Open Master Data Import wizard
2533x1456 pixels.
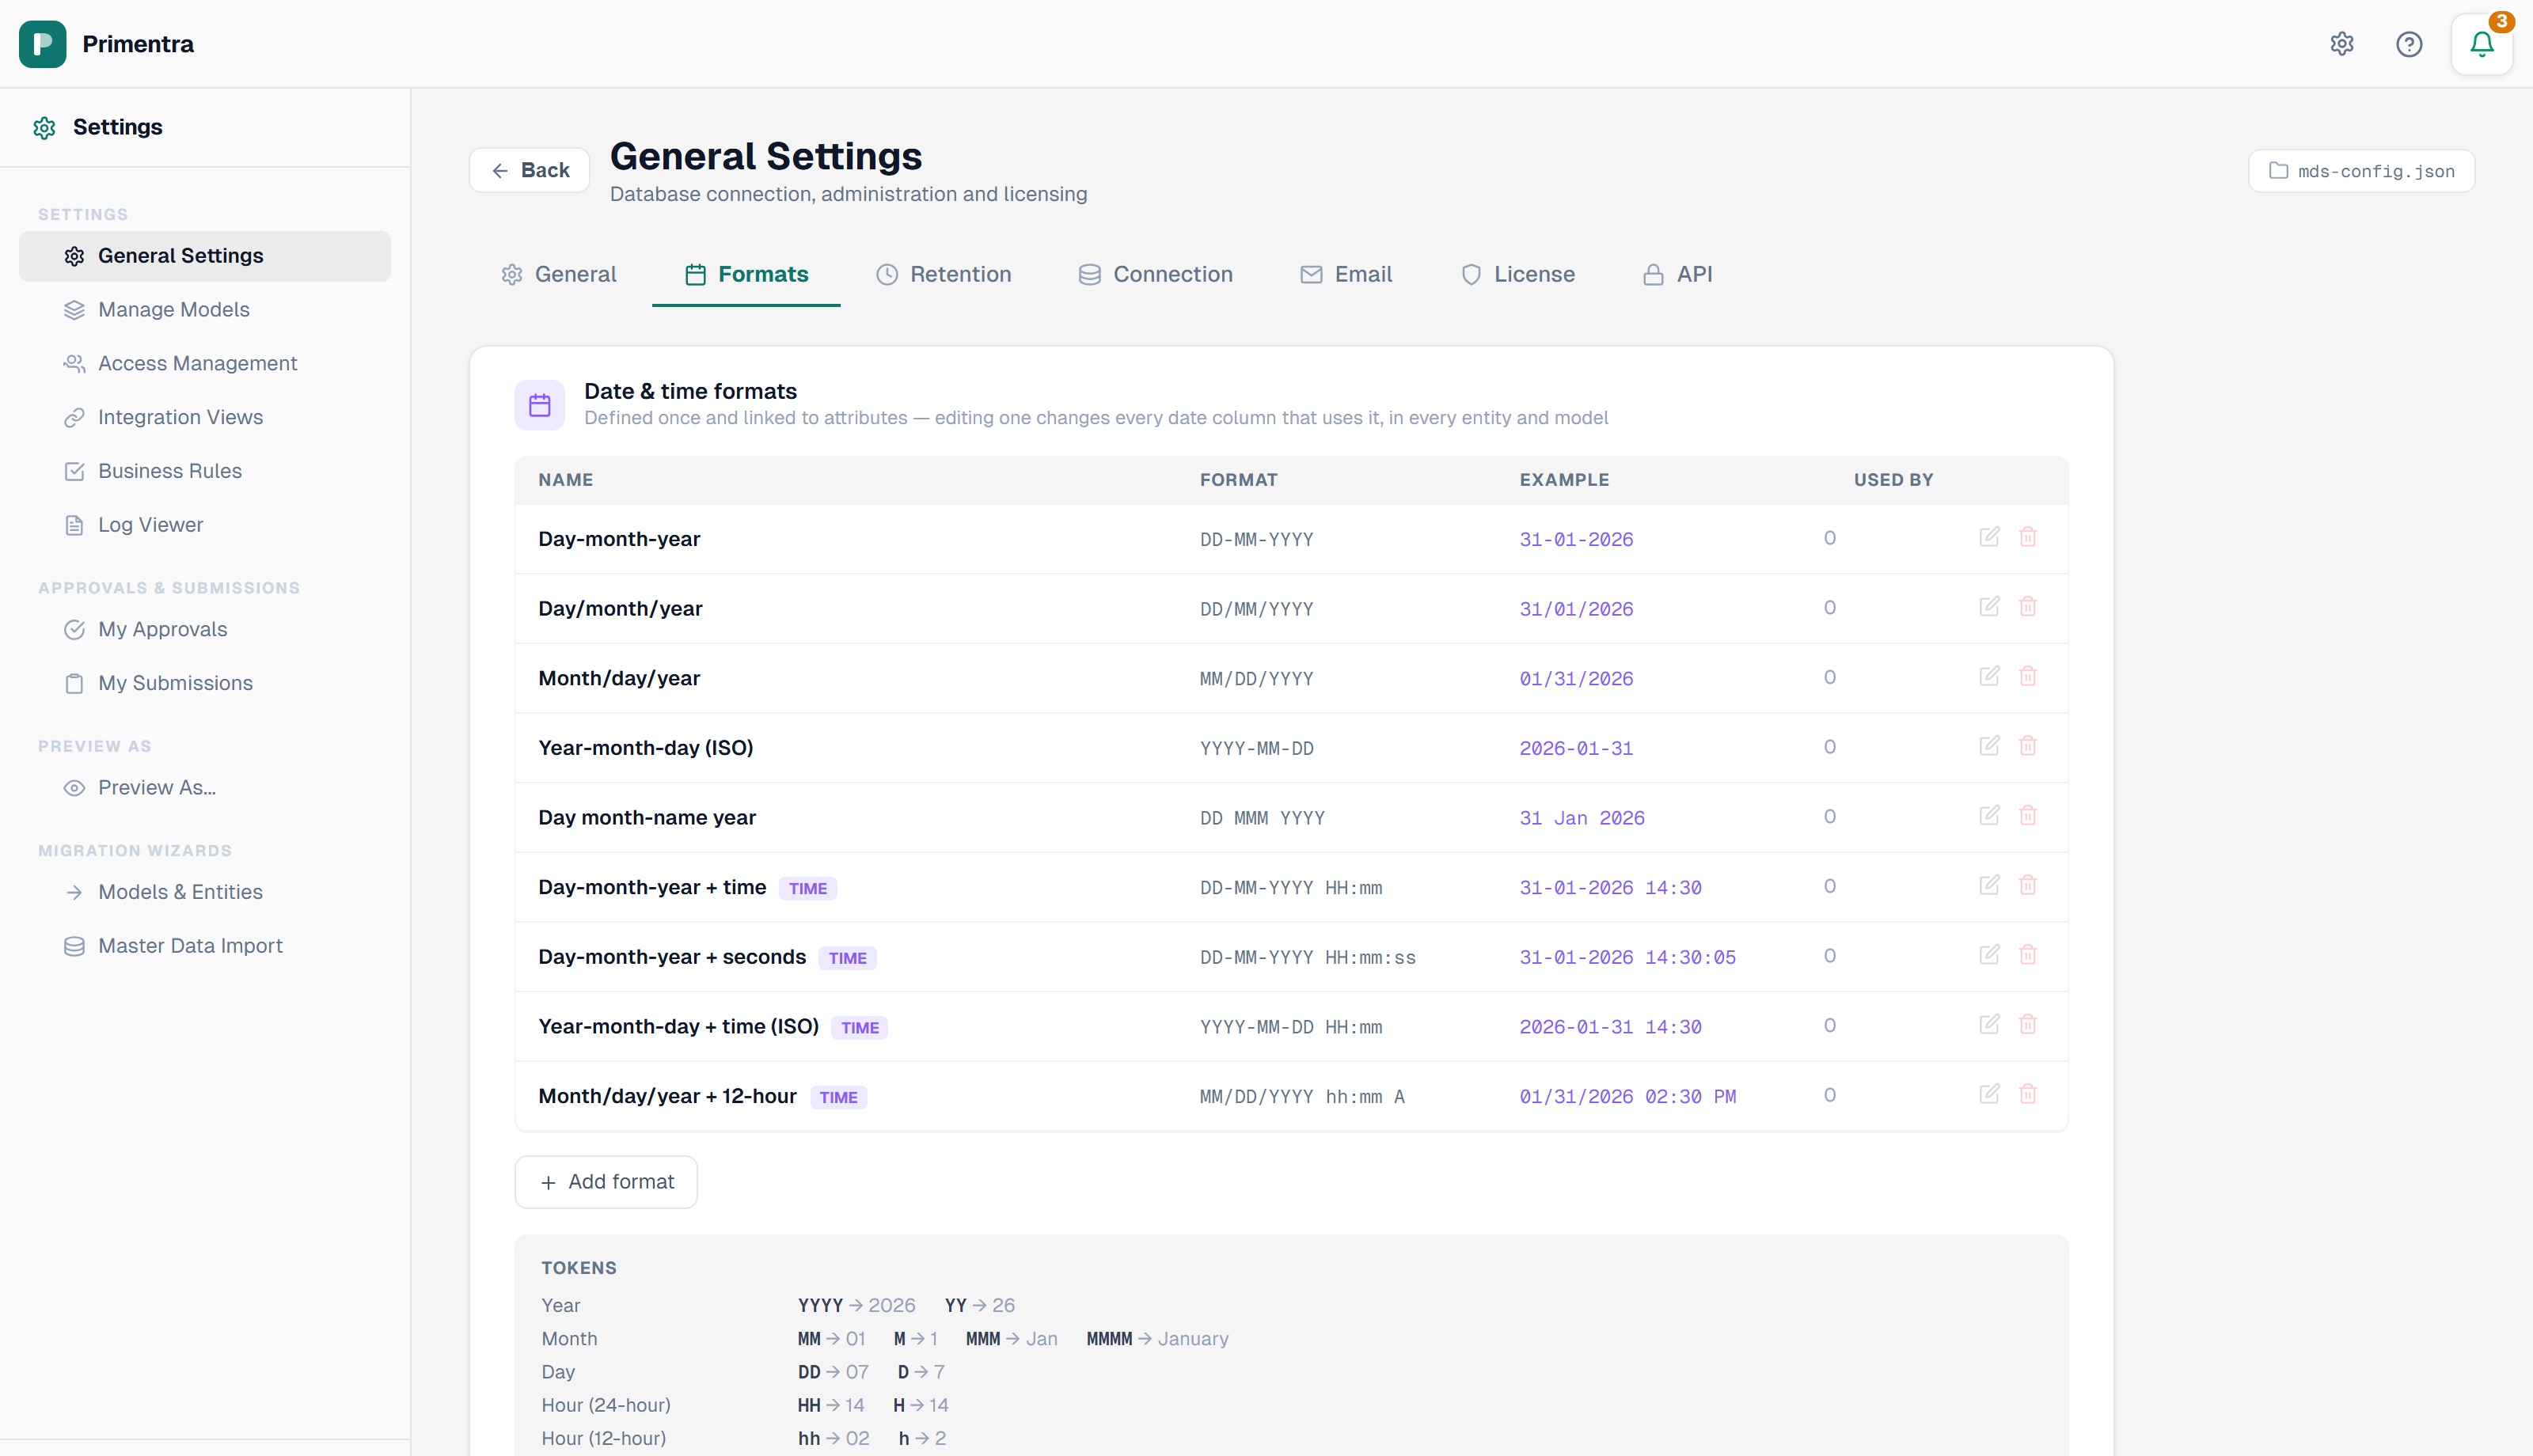(204, 946)
